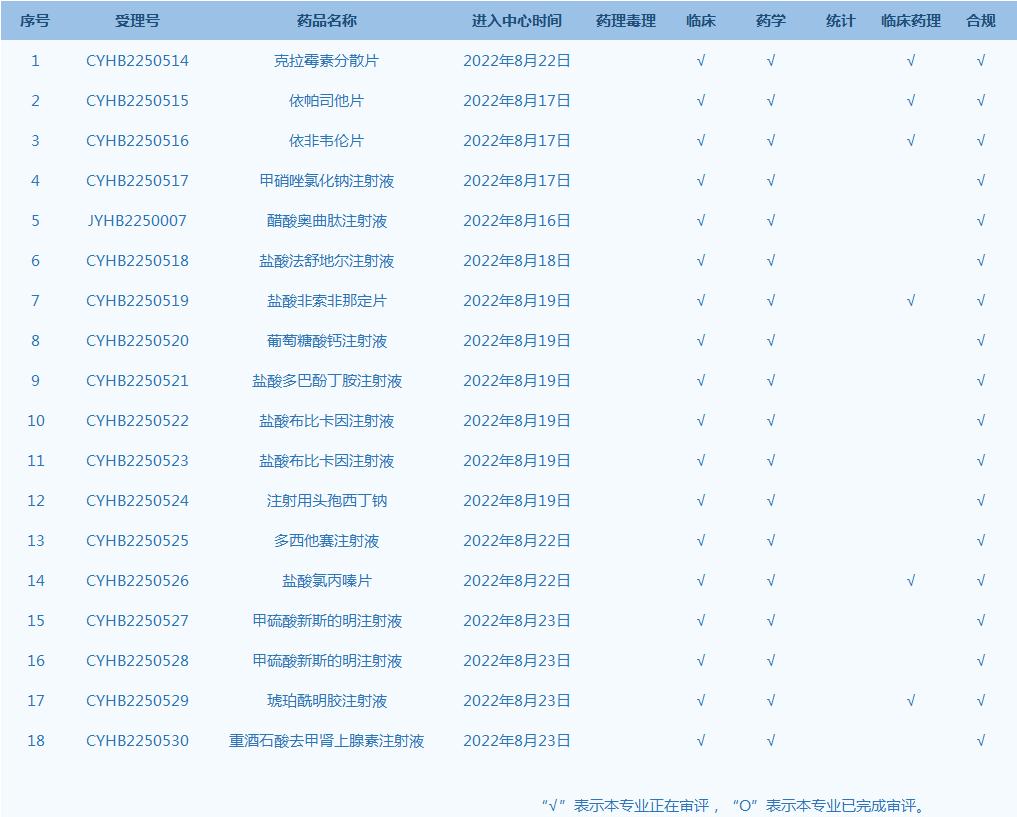1017x817 pixels.
Task: Click 临床药理 checkmark for 琥珀酰明胶注射液
Action: coord(911,701)
